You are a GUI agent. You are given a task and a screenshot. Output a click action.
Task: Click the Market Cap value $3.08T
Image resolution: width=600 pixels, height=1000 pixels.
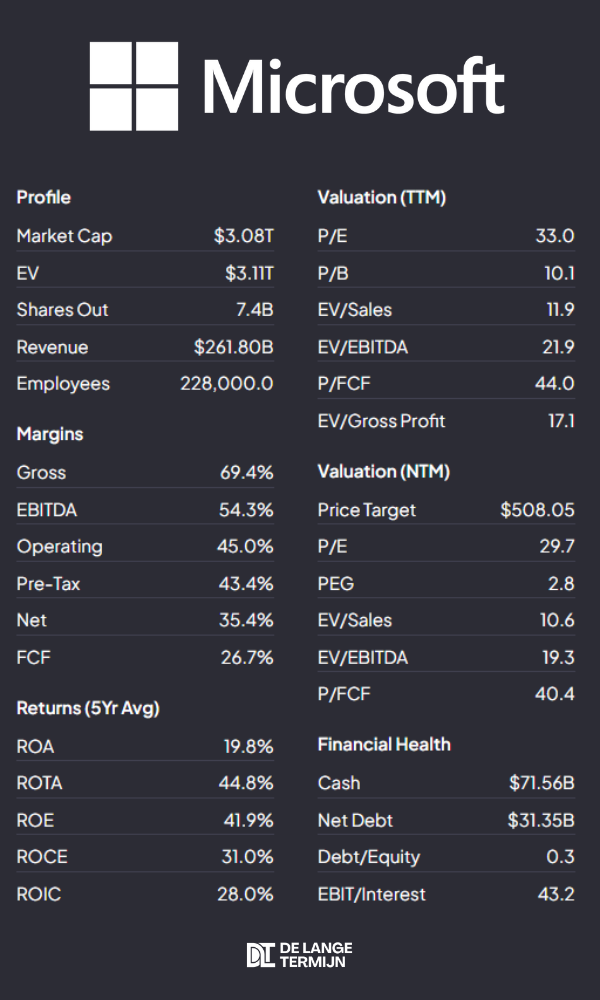coord(243,236)
